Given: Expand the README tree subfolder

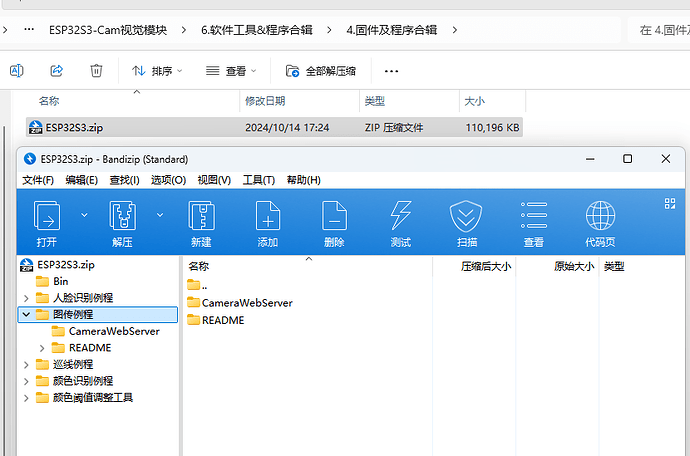Looking at the screenshot, I should tap(42, 348).
